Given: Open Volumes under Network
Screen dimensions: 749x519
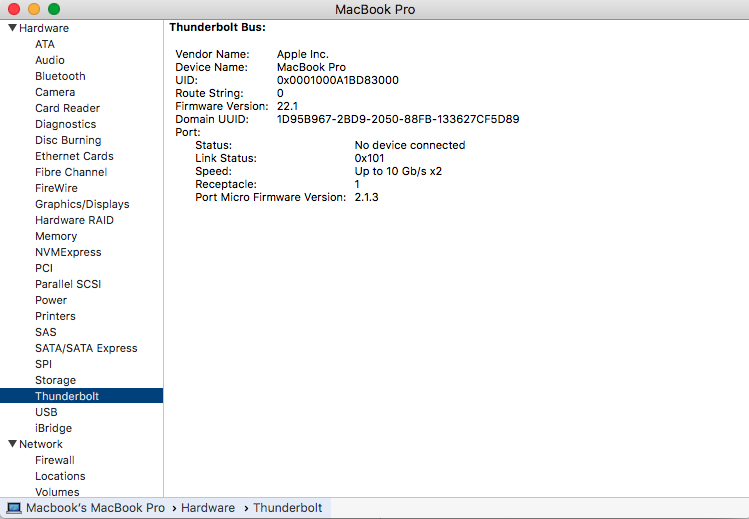Looking at the screenshot, I should click(x=57, y=492).
